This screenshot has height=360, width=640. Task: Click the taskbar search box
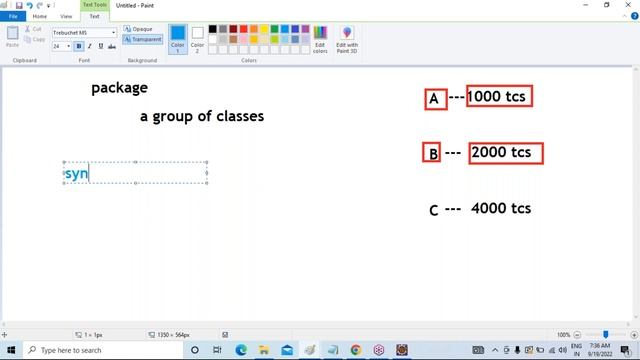pyautogui.click(x=103, y=350)
